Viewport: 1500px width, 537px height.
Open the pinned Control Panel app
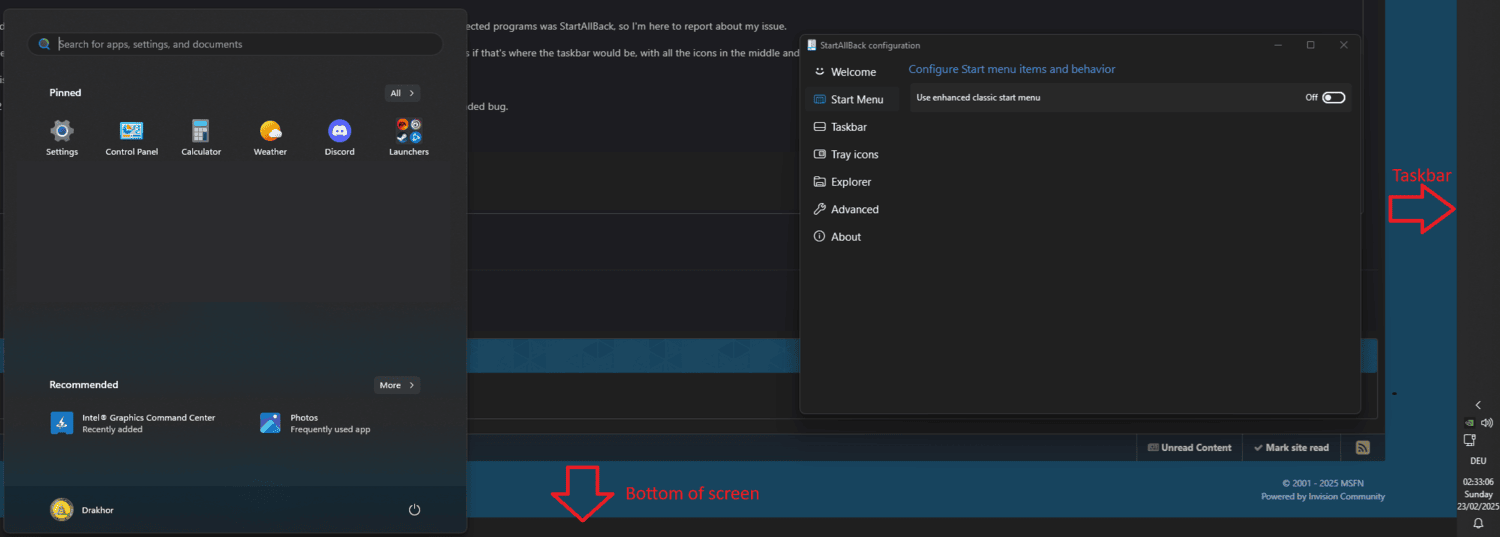[132, 138]
